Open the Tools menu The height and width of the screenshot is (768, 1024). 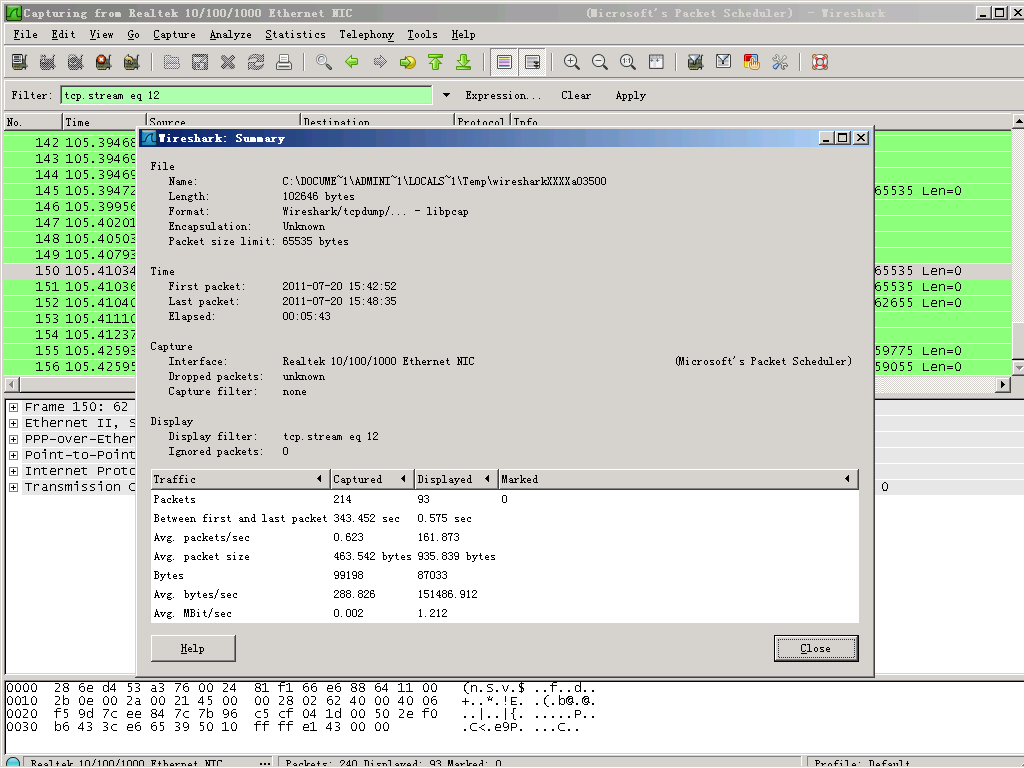click(x=423, y=35)
